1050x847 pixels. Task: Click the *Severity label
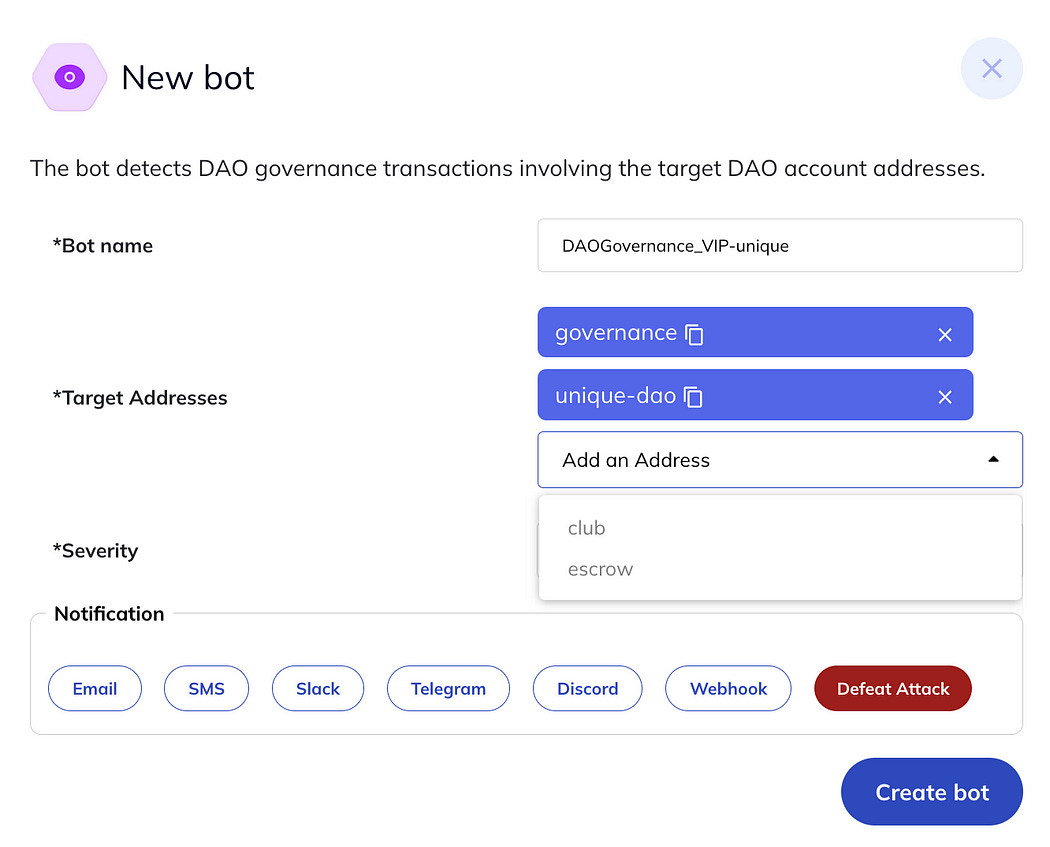[95, 551]
